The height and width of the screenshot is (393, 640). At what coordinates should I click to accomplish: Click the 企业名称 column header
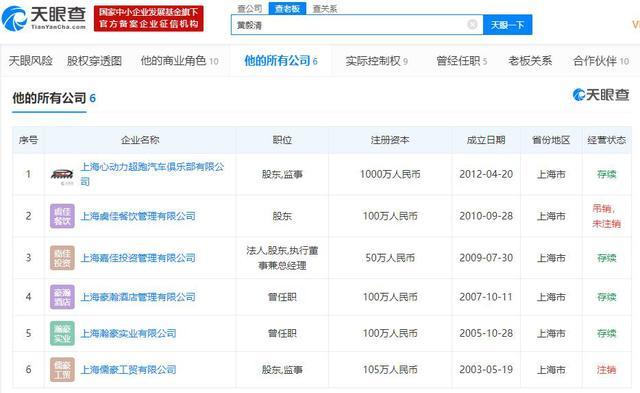point(140,140)
